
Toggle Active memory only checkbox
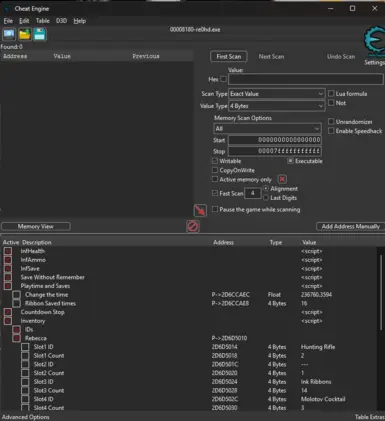point(215,179)
